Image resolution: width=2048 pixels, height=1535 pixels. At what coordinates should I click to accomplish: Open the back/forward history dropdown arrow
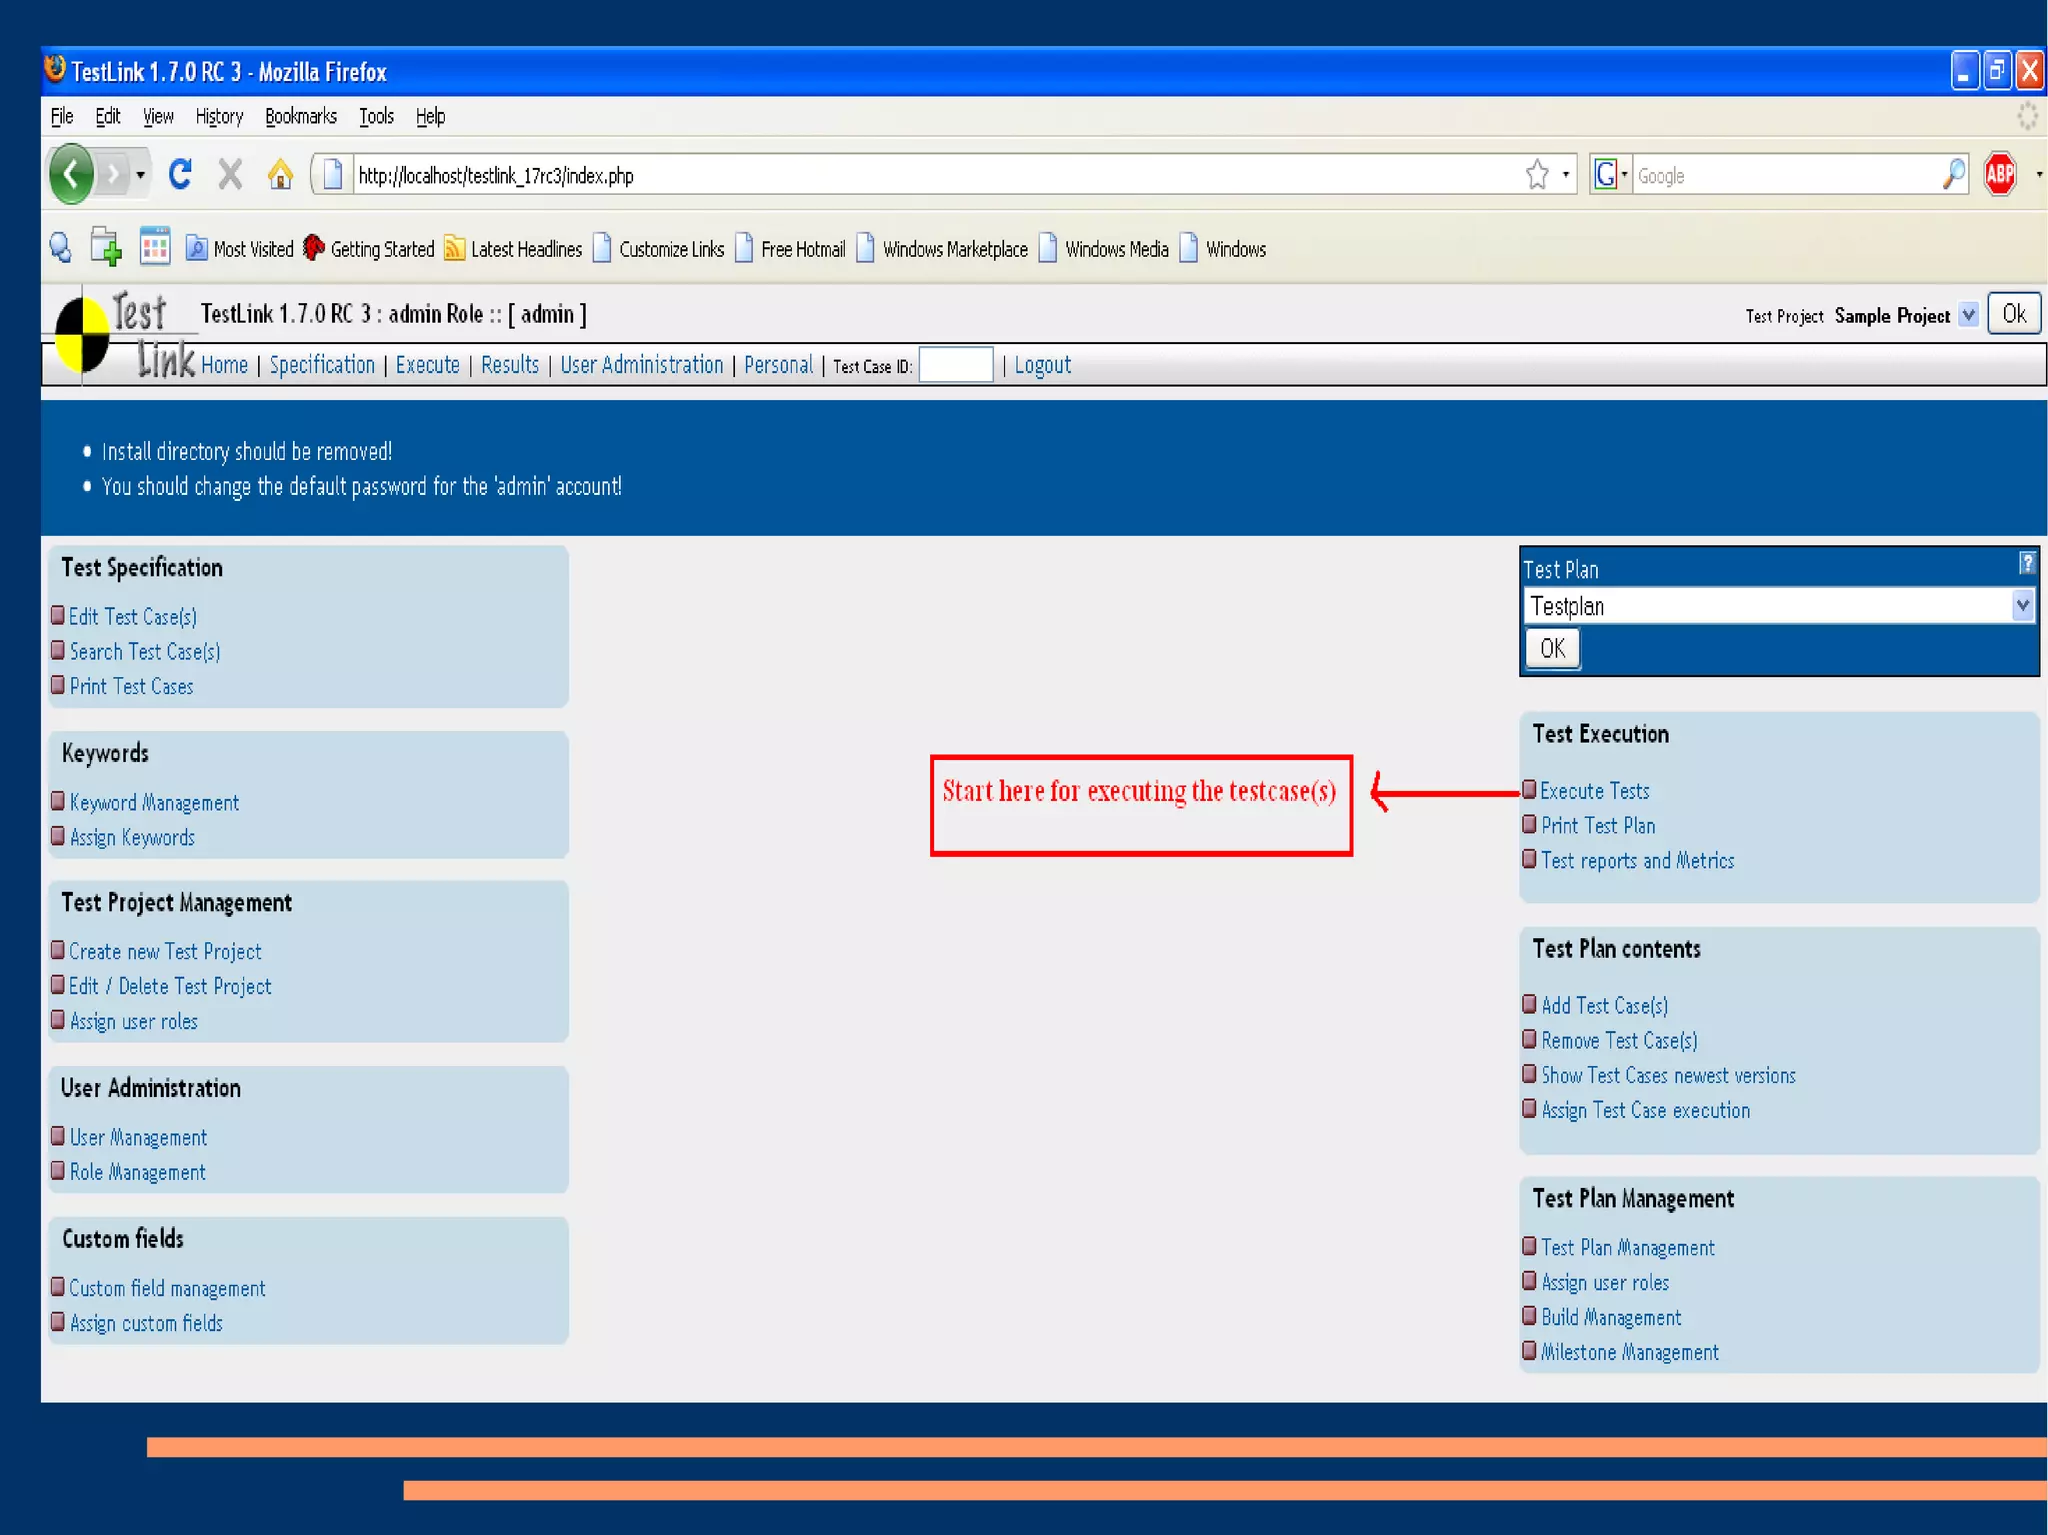tap(141, 176)
